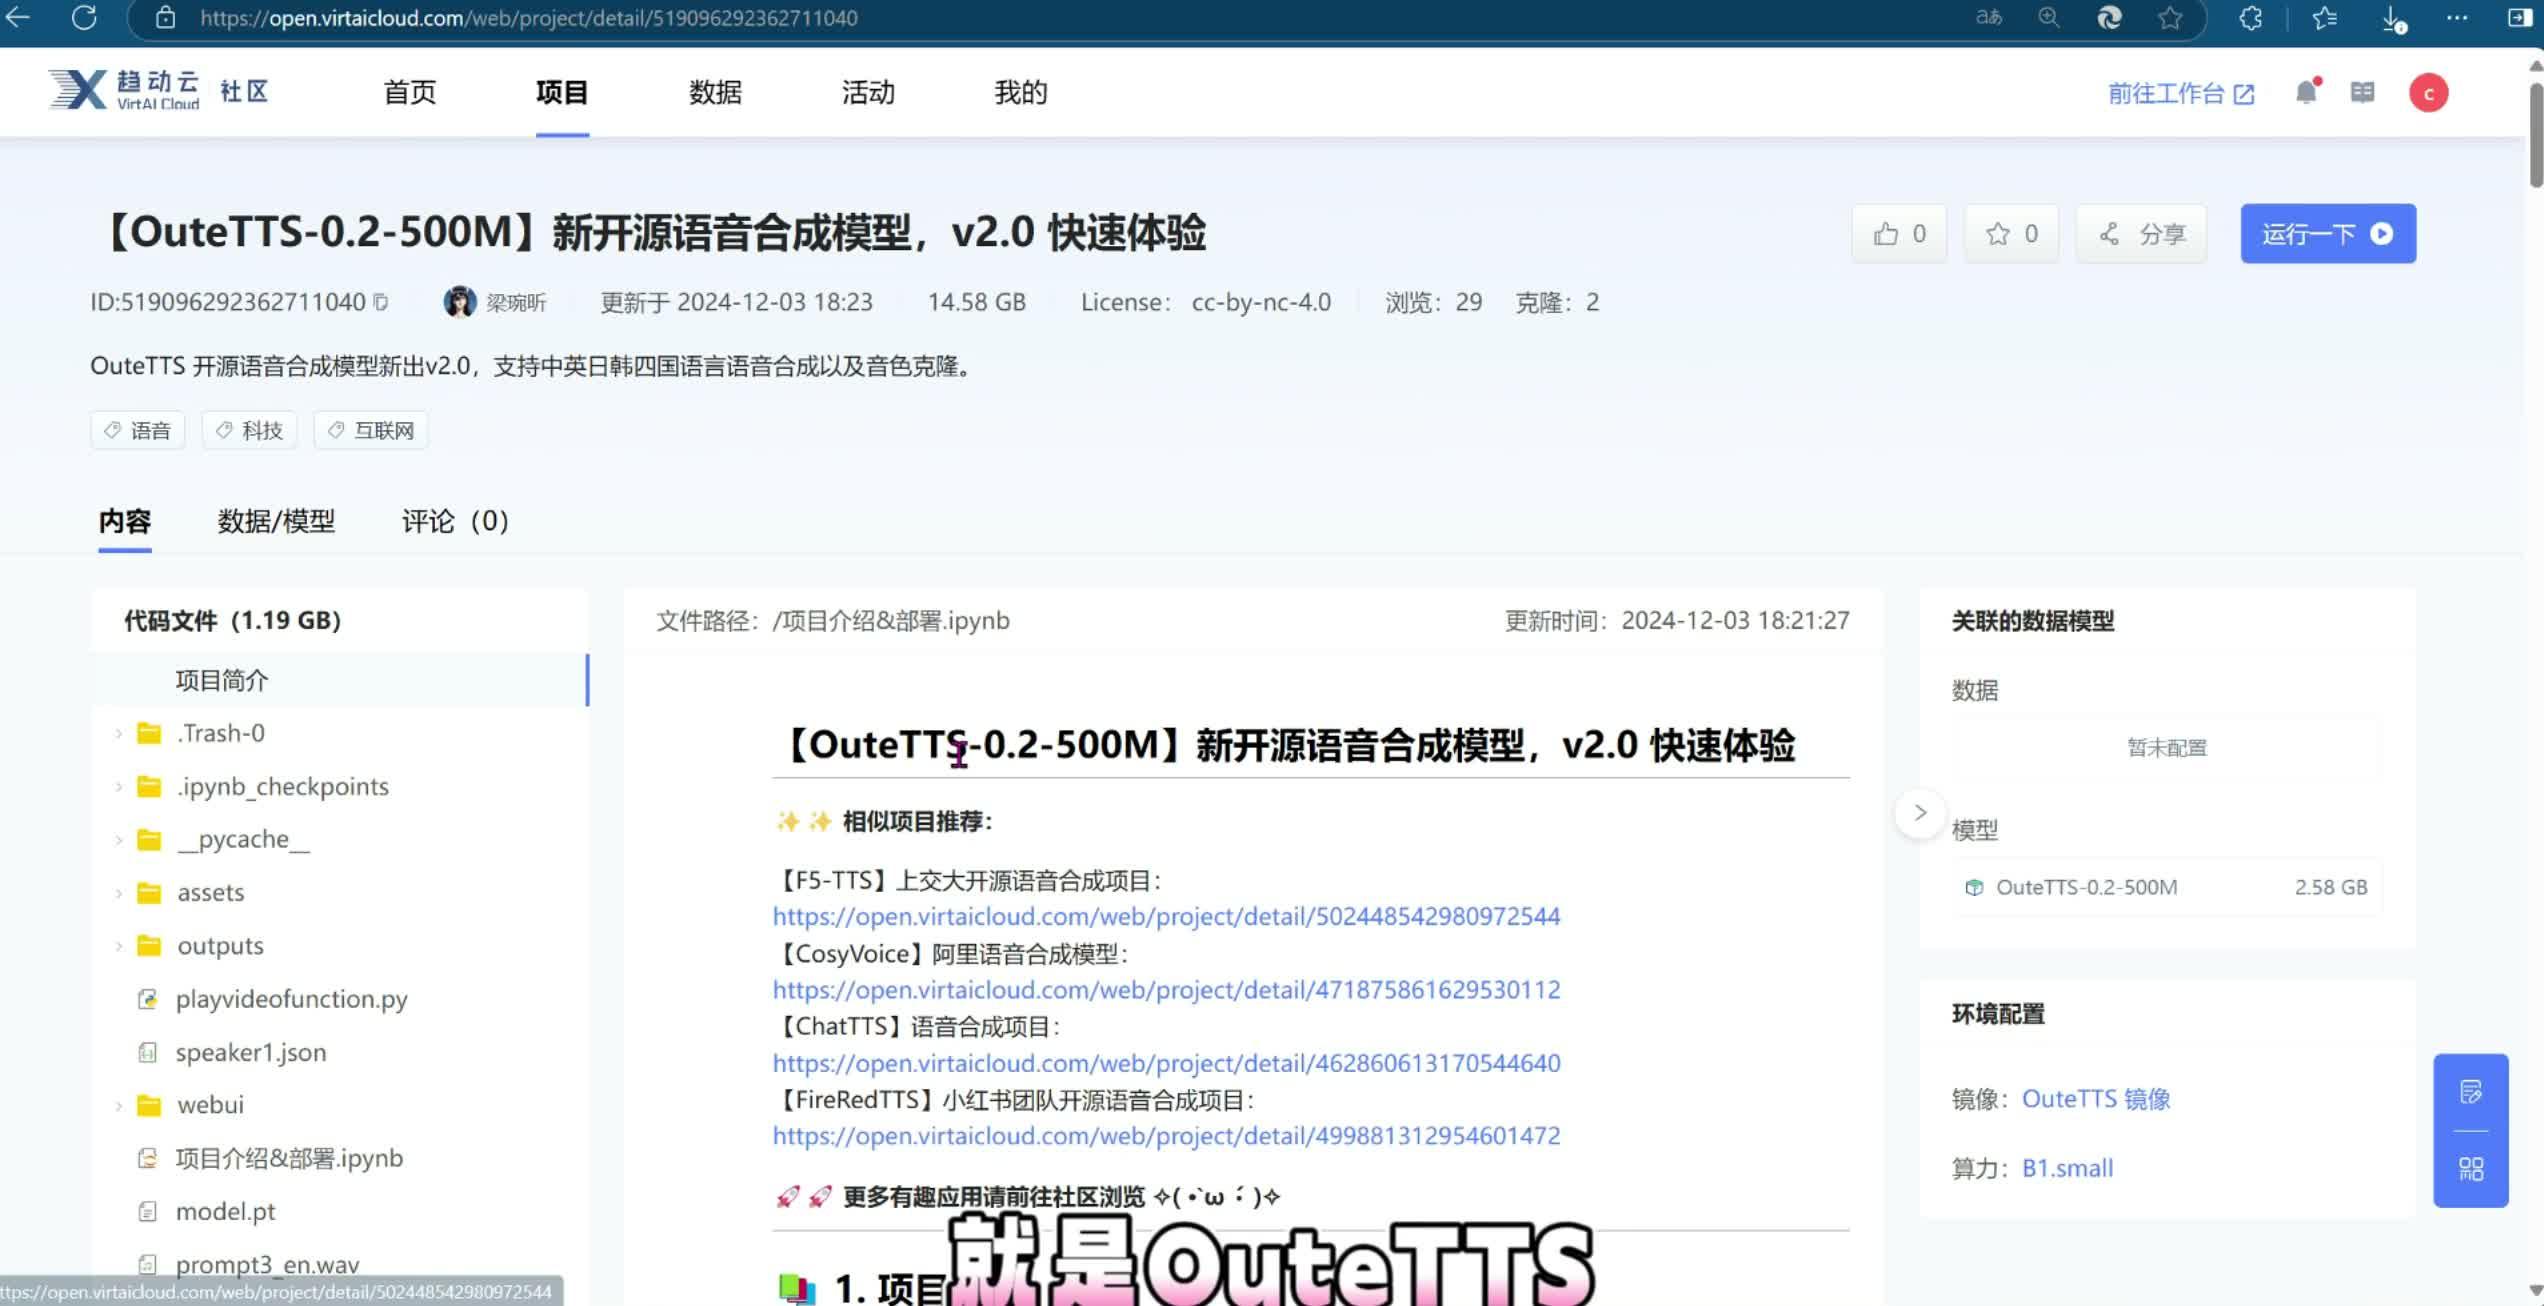This screenshot has height=1306, width=2544.
Task: Click the user avatar in the top right
Action: click(2427, 92)
